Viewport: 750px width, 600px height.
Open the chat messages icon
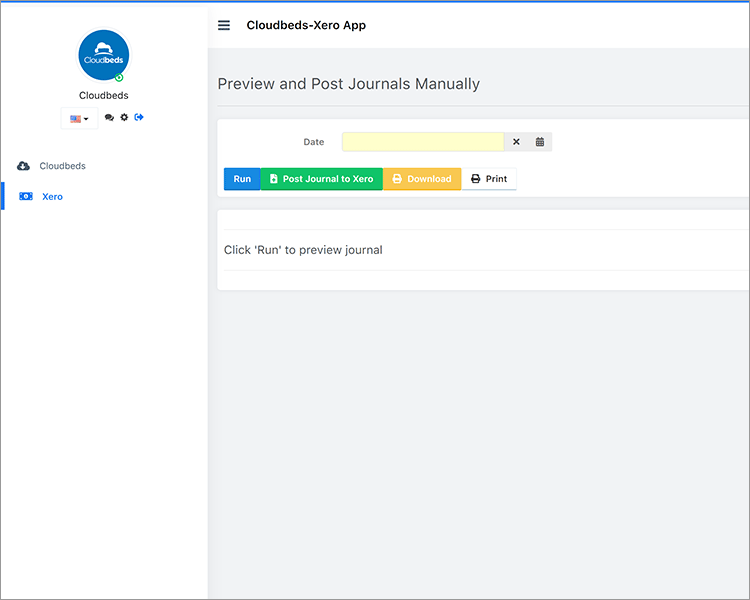[109, 117]
